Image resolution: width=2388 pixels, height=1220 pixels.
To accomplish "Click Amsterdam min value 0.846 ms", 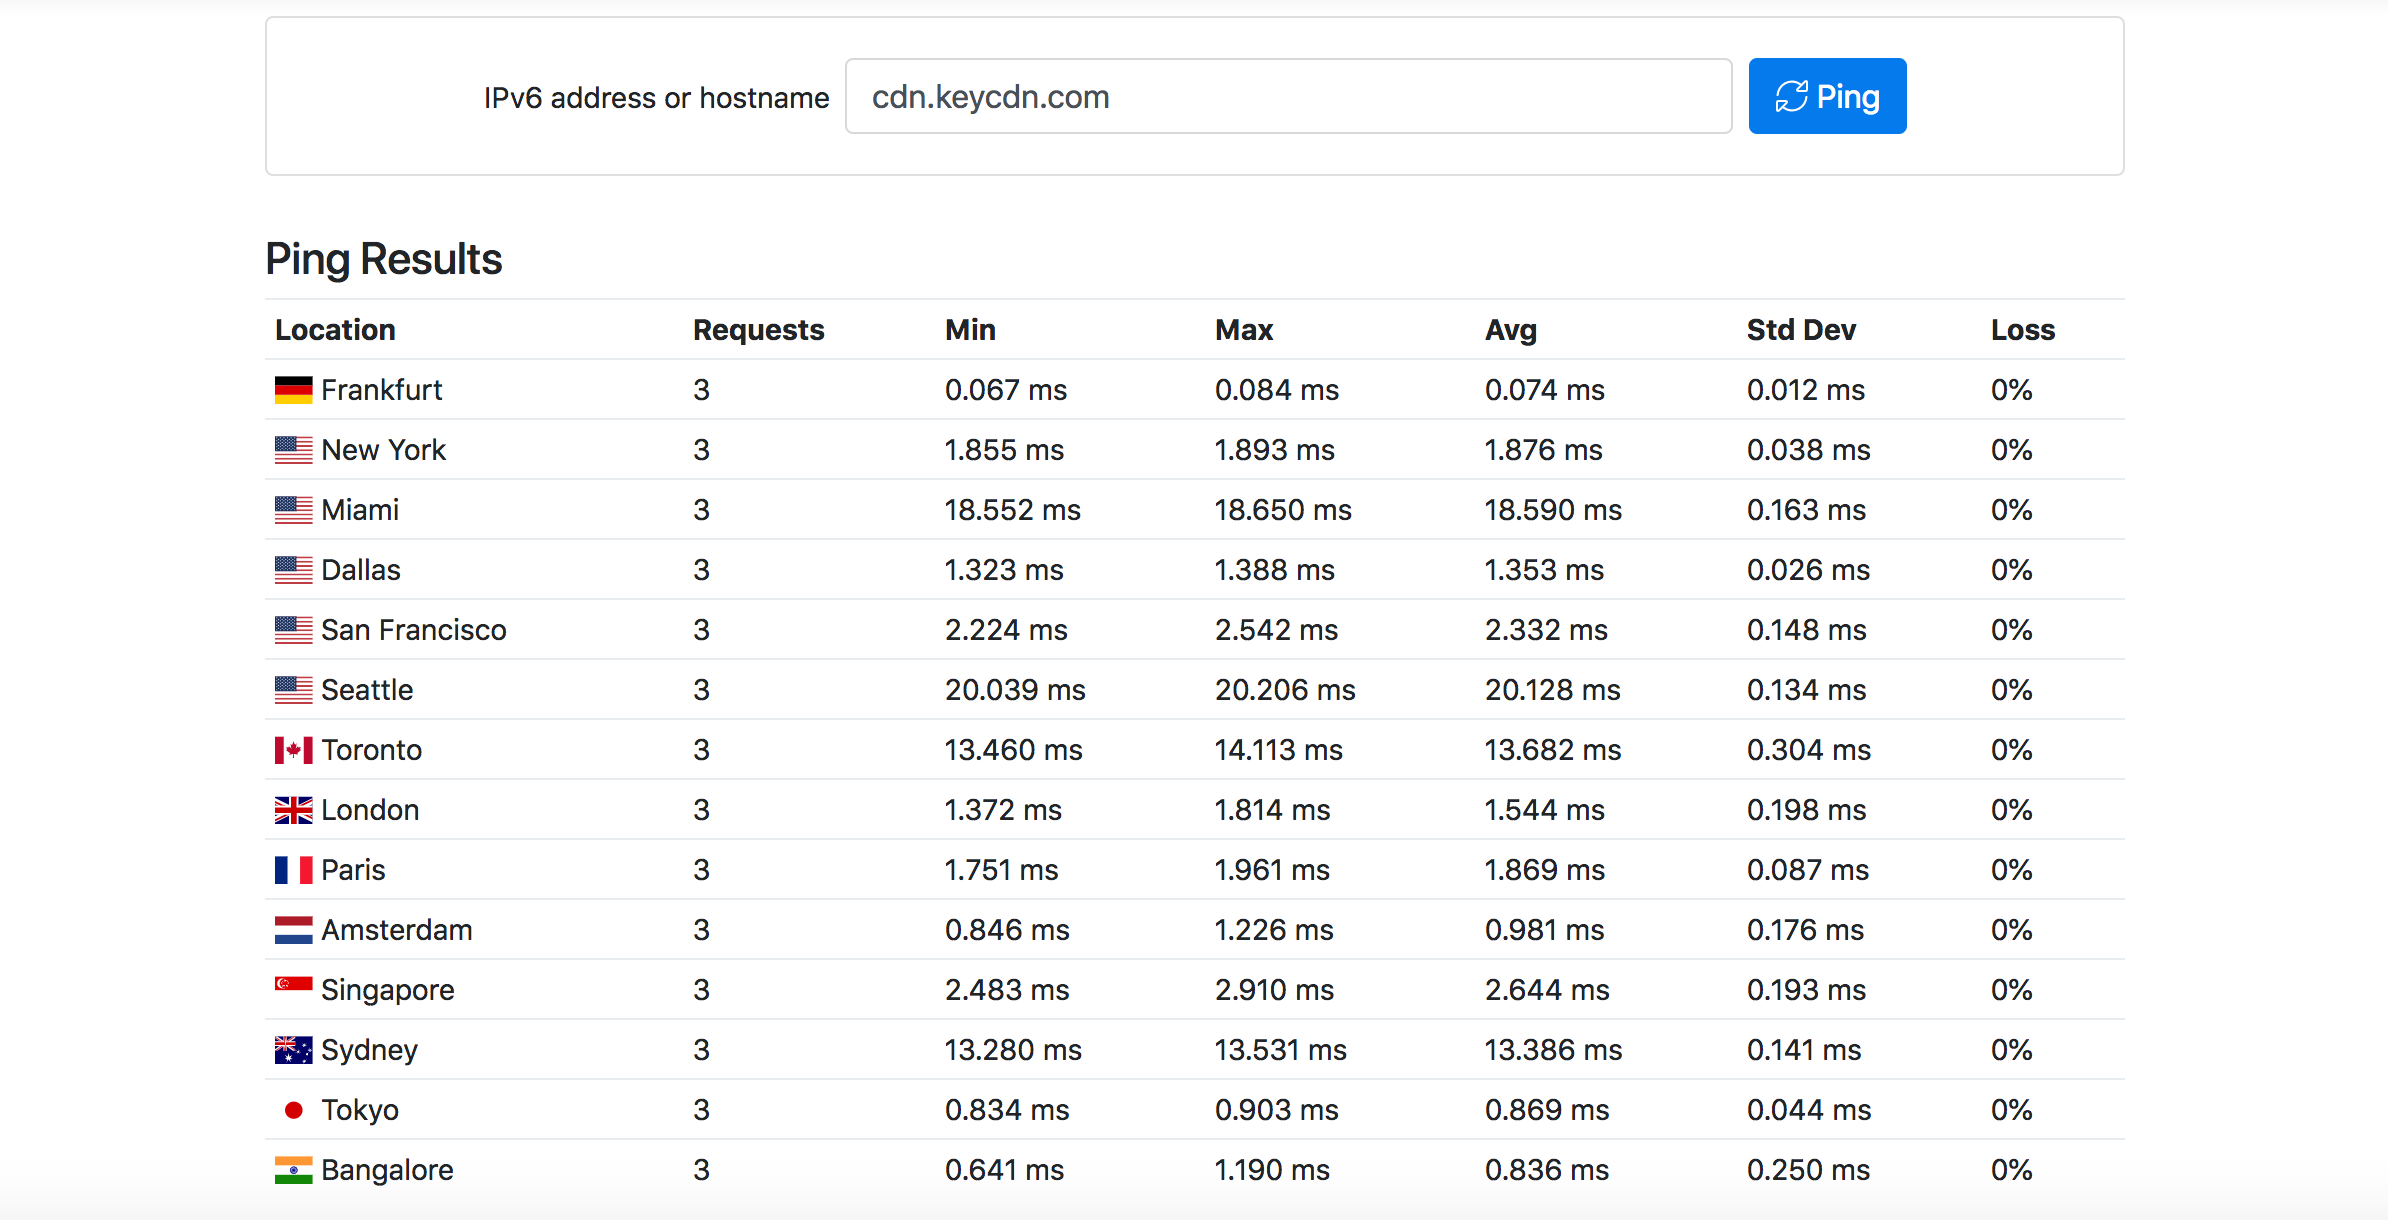I will 1007,930.
